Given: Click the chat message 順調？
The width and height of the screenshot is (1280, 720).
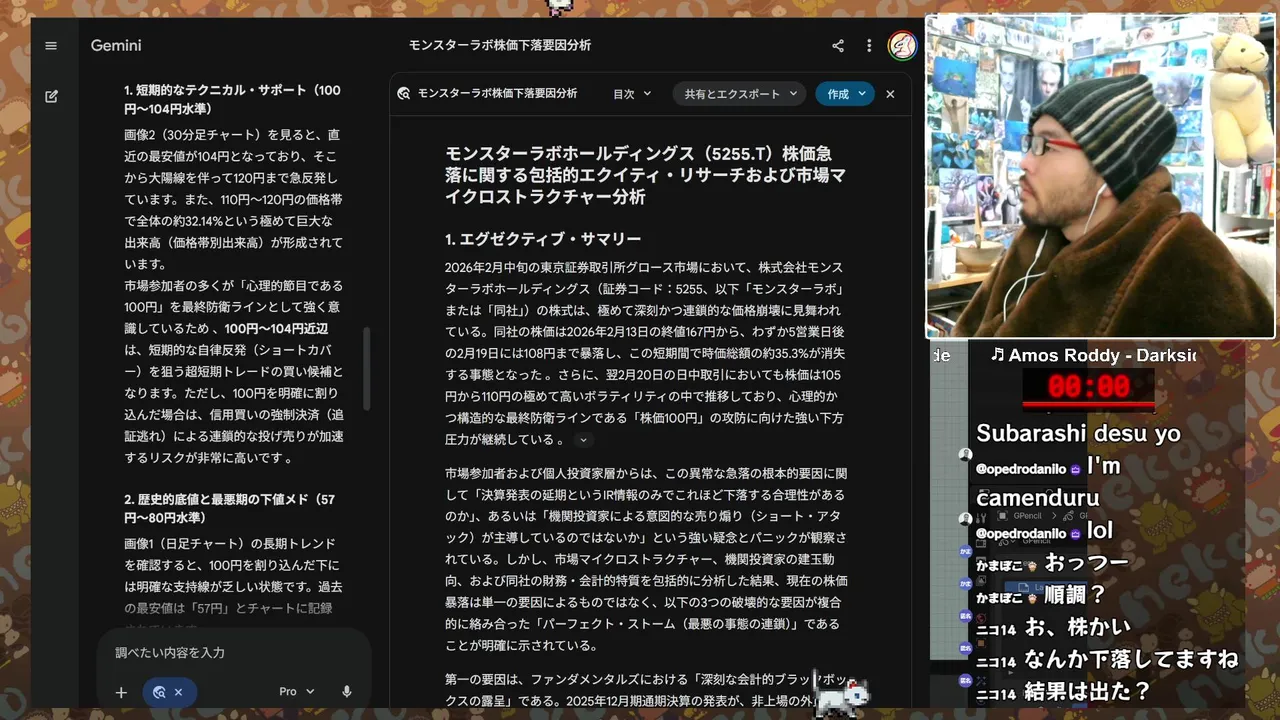Looking at the screenshot, I should pyautogui.click(x=1076, y=595).
